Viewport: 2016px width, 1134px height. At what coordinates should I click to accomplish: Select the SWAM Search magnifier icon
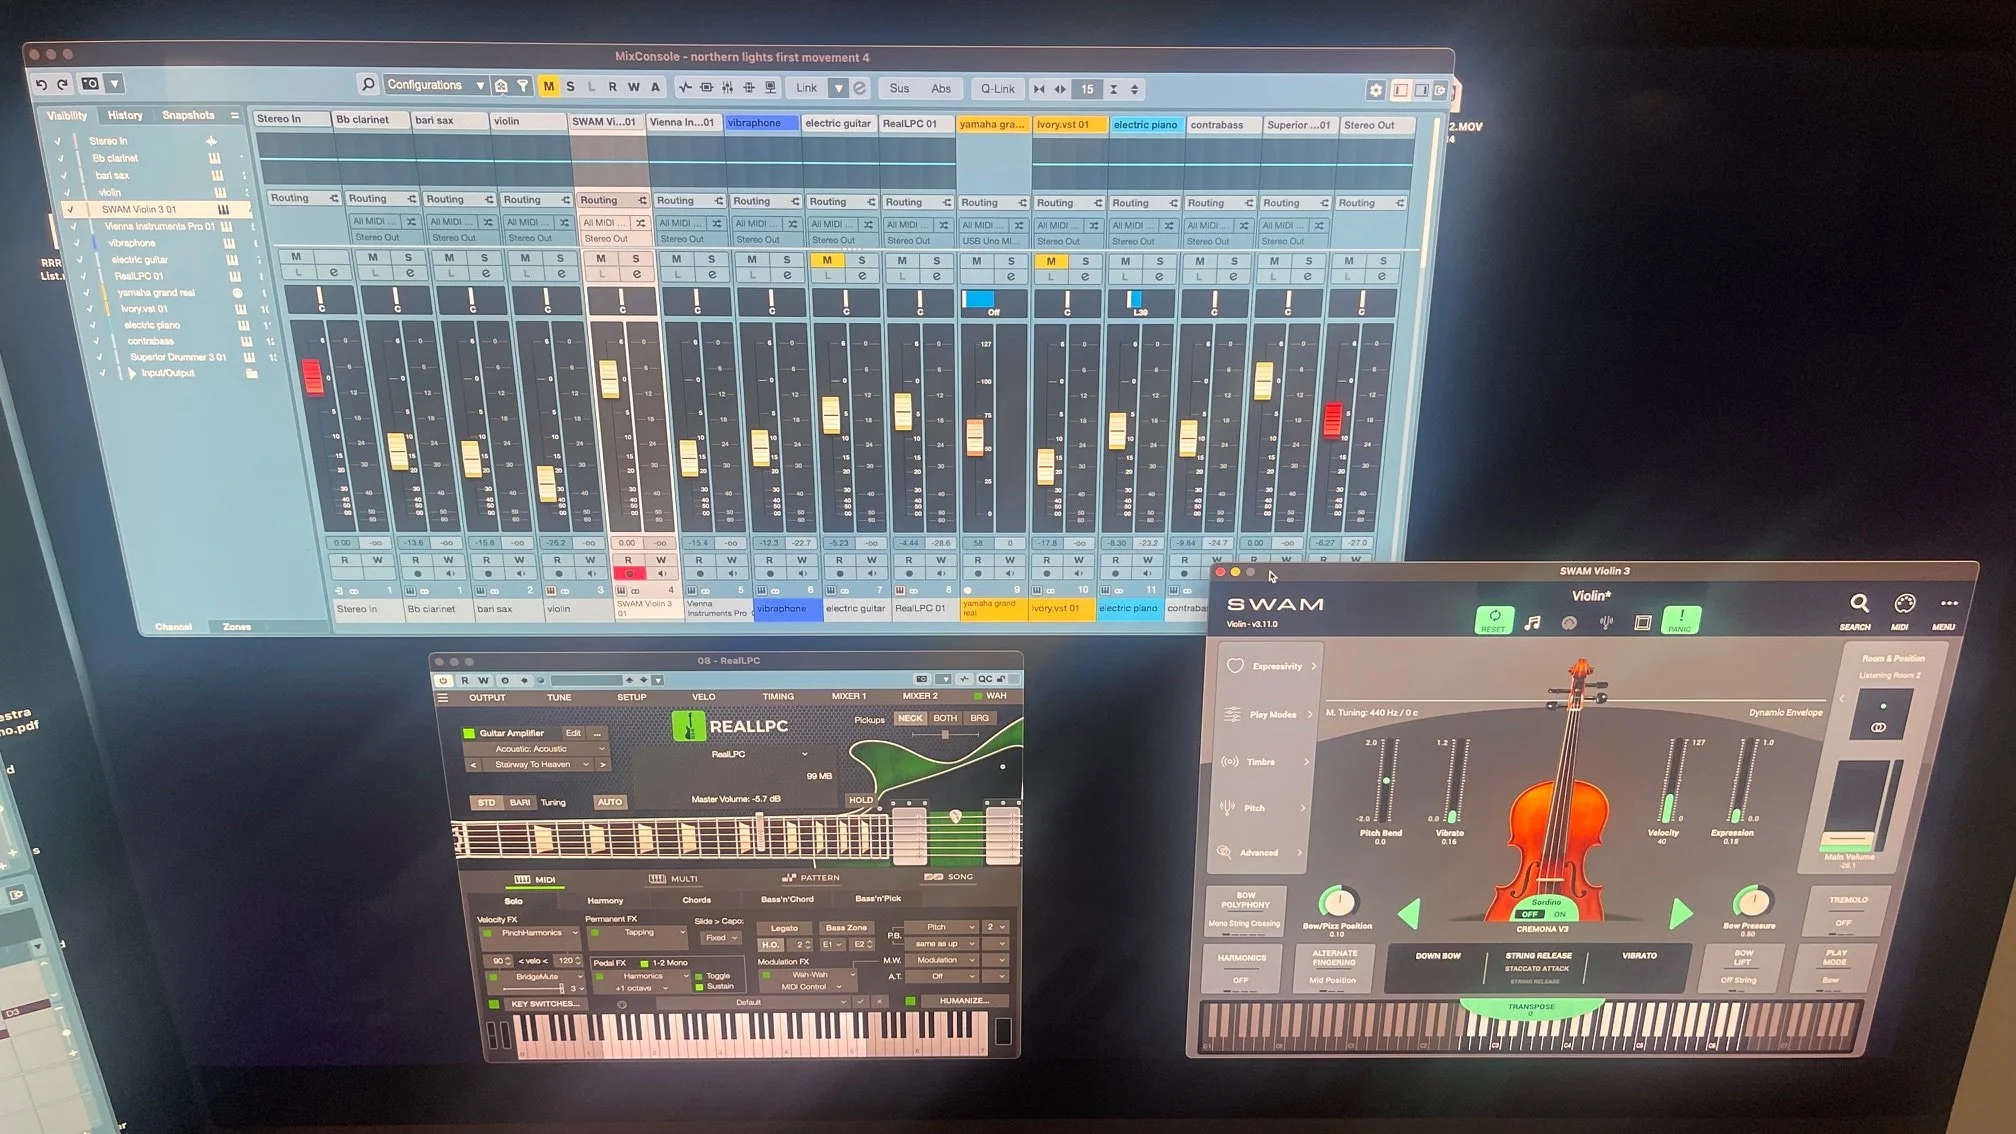pyautogui.click(x=1858, y=605)
